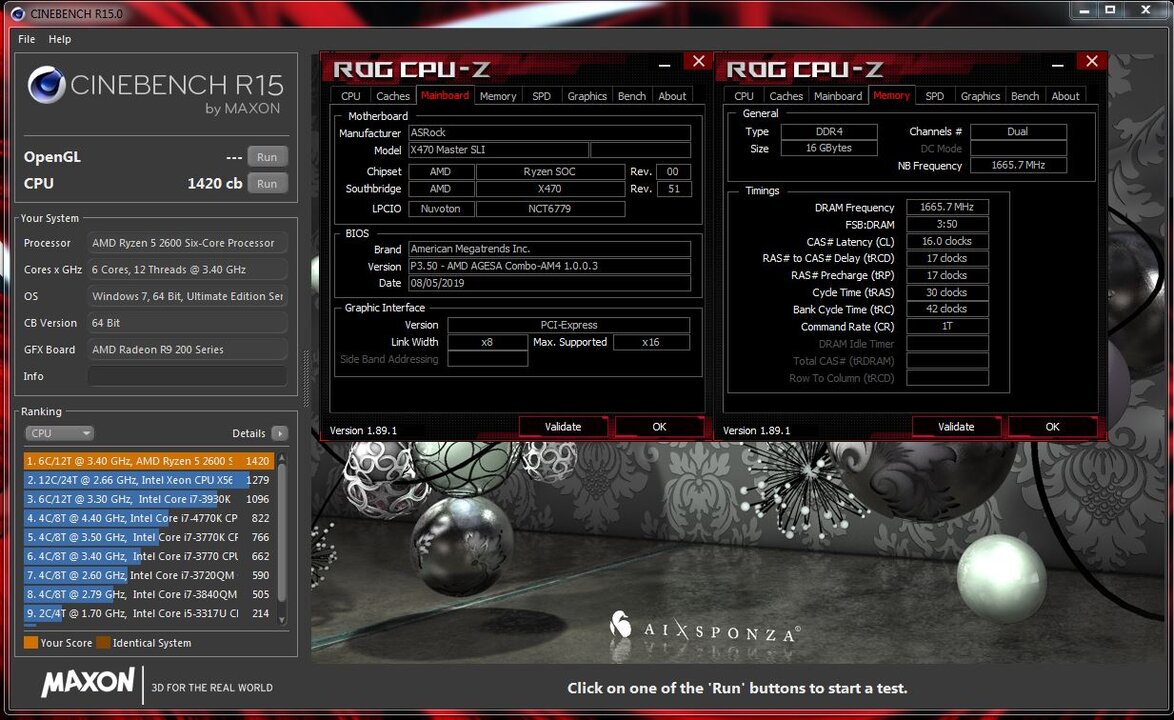
Task: Click the Identical System color swatch
Action: (x=103, y=643)
